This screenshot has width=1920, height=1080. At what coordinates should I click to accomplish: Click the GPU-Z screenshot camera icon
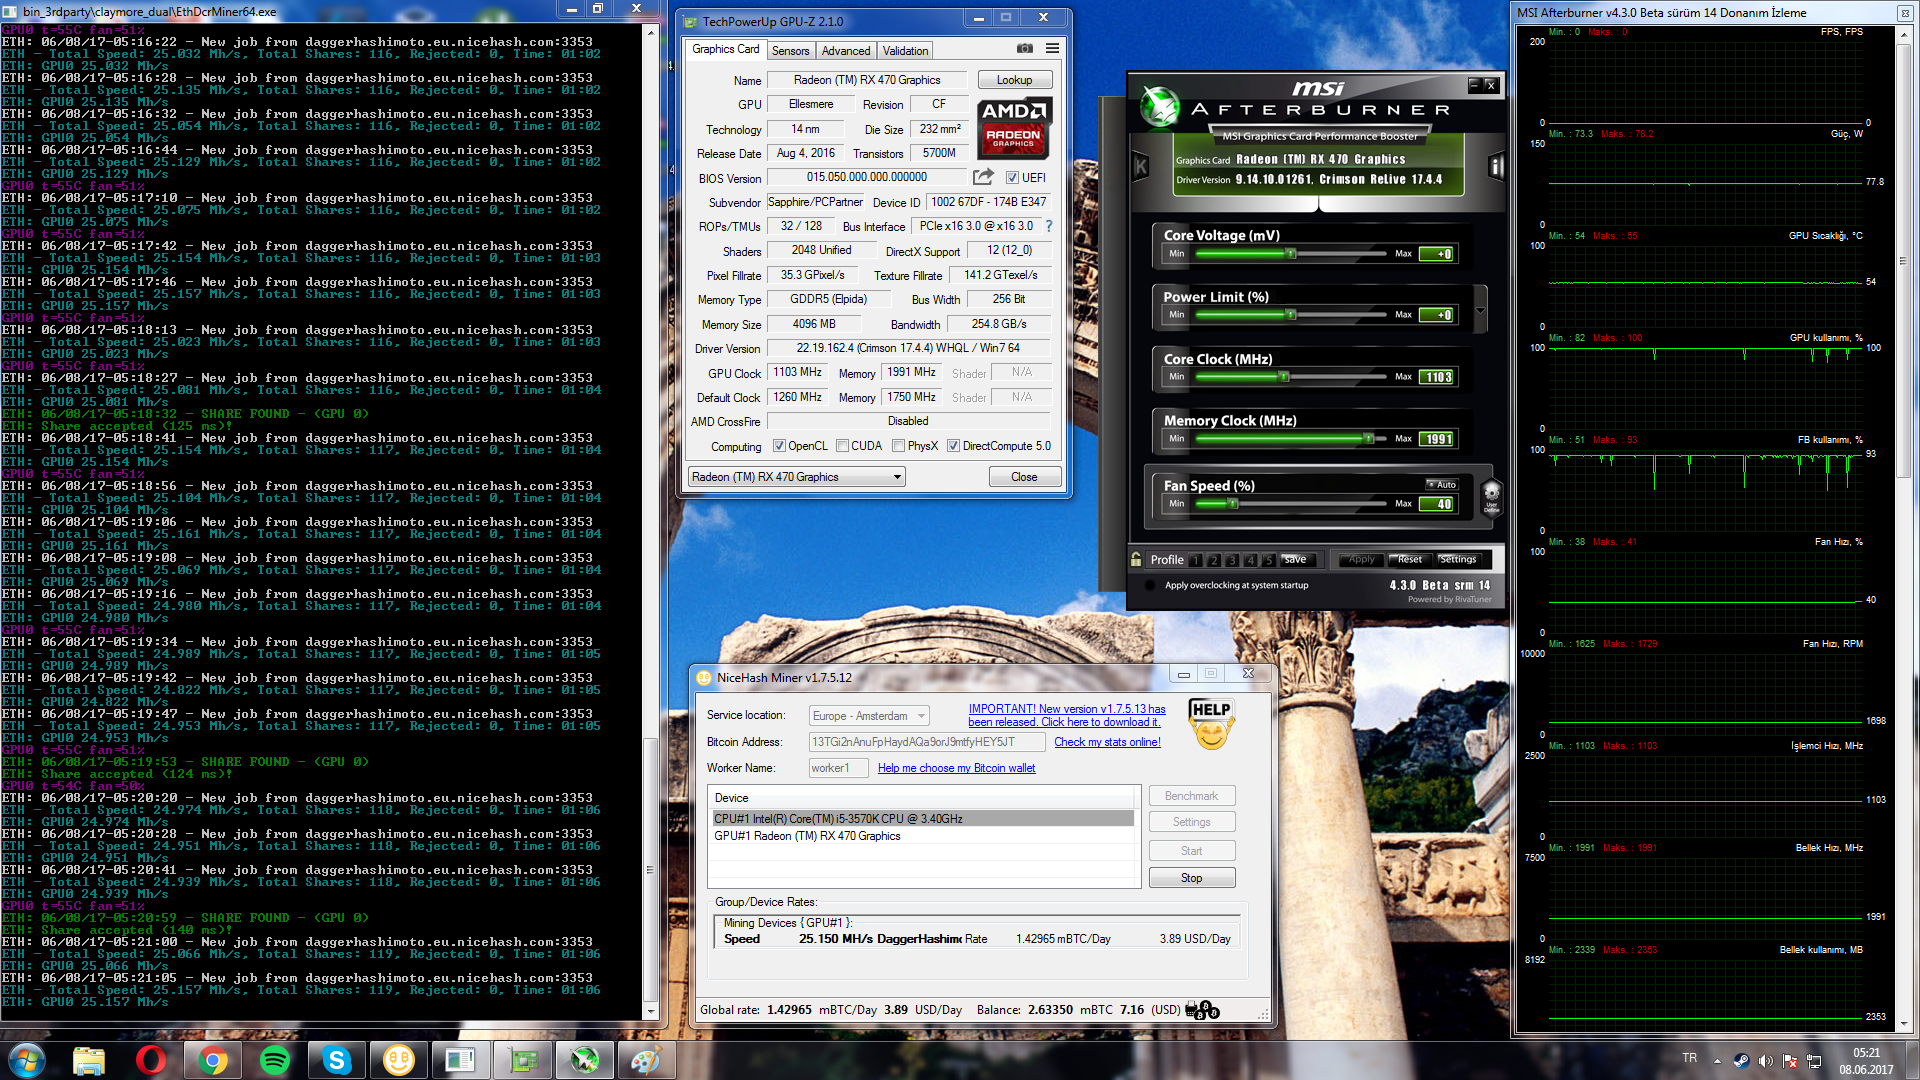1025,48
